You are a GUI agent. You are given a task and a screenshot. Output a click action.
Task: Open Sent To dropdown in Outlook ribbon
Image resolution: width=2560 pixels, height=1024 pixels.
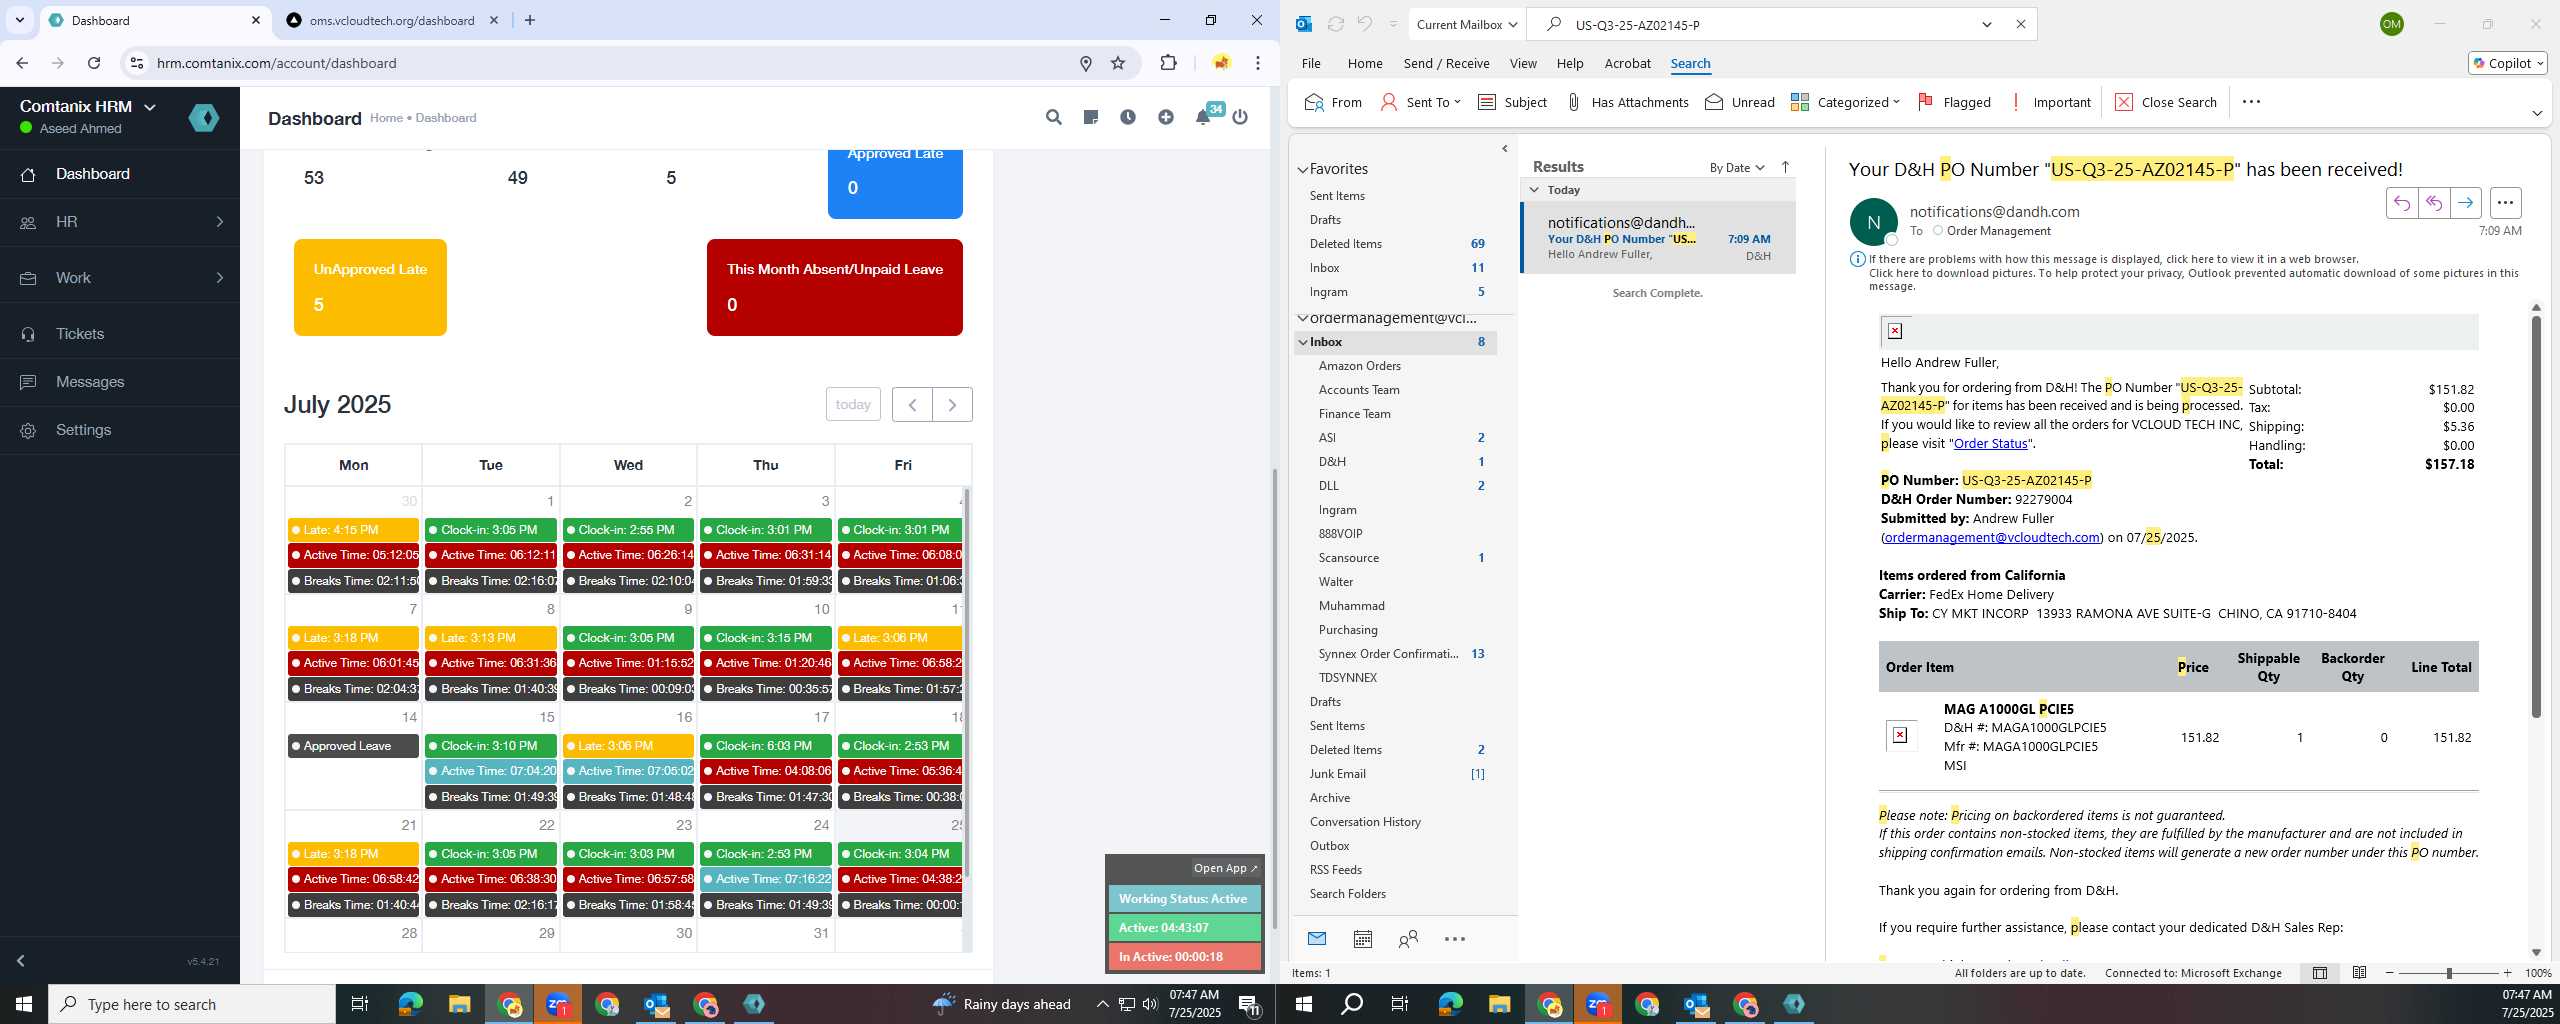coord(1421,102)
